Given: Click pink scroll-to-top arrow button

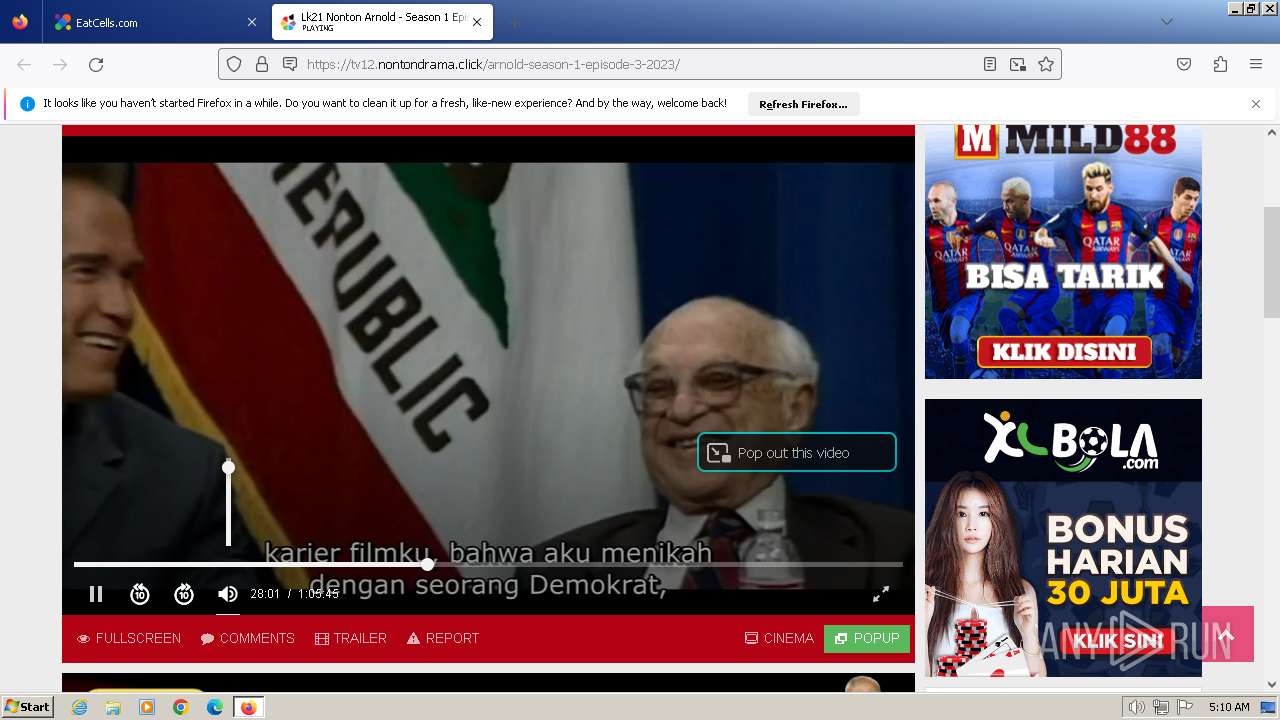Looking at the screenshot, I should pyautogui.click(x=1228, y=634).
